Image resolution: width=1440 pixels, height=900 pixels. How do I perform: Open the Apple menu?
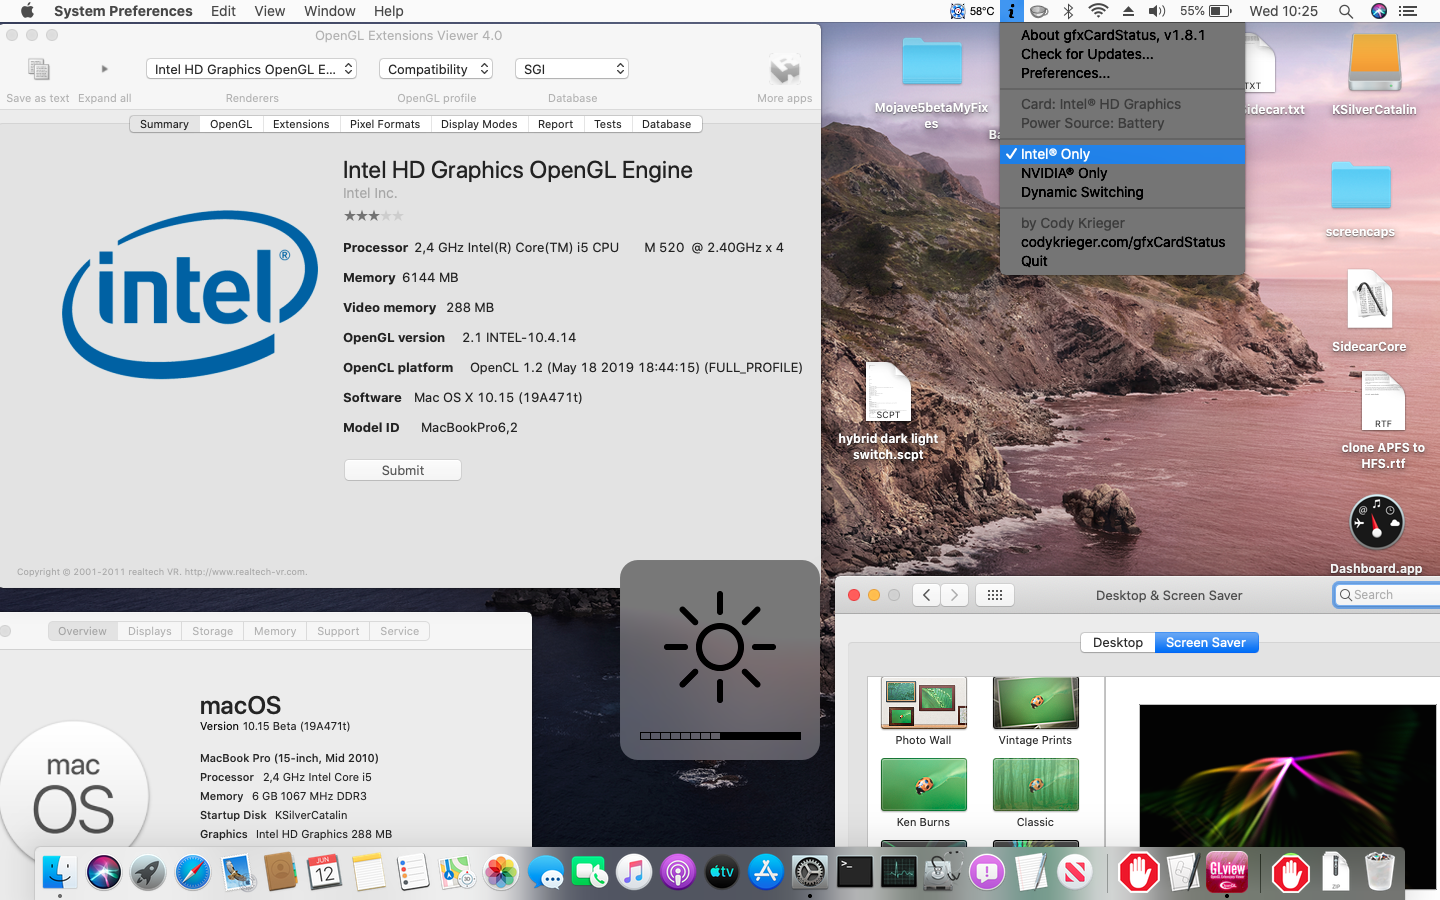pyautogui.click(x=27, y=11)
